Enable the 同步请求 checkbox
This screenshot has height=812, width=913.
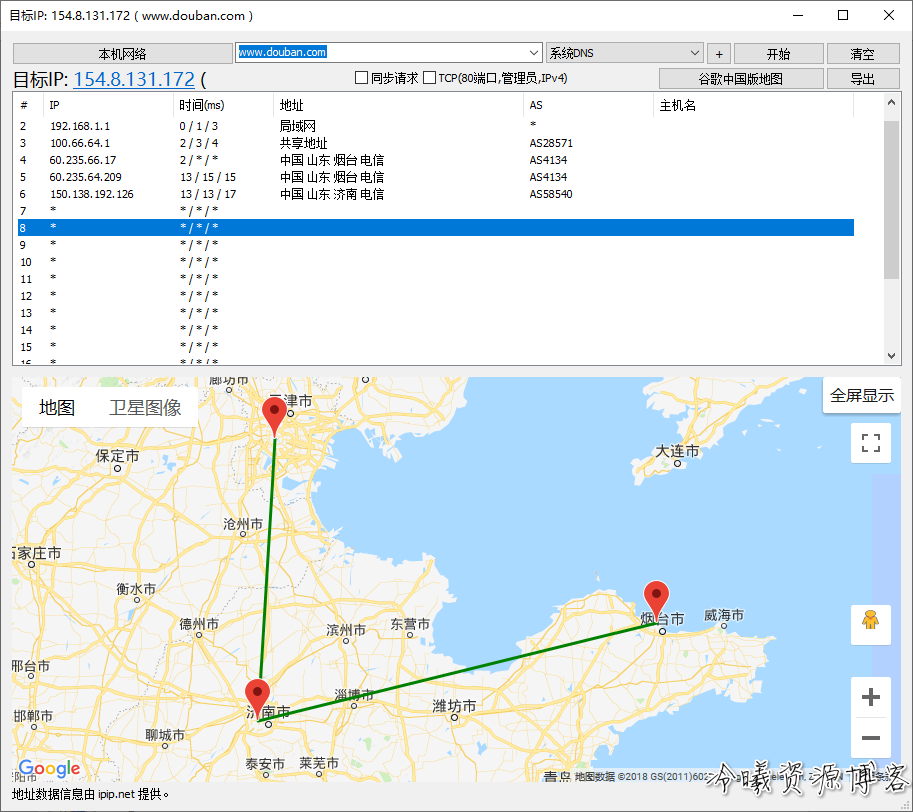click(x=362, y=77)
